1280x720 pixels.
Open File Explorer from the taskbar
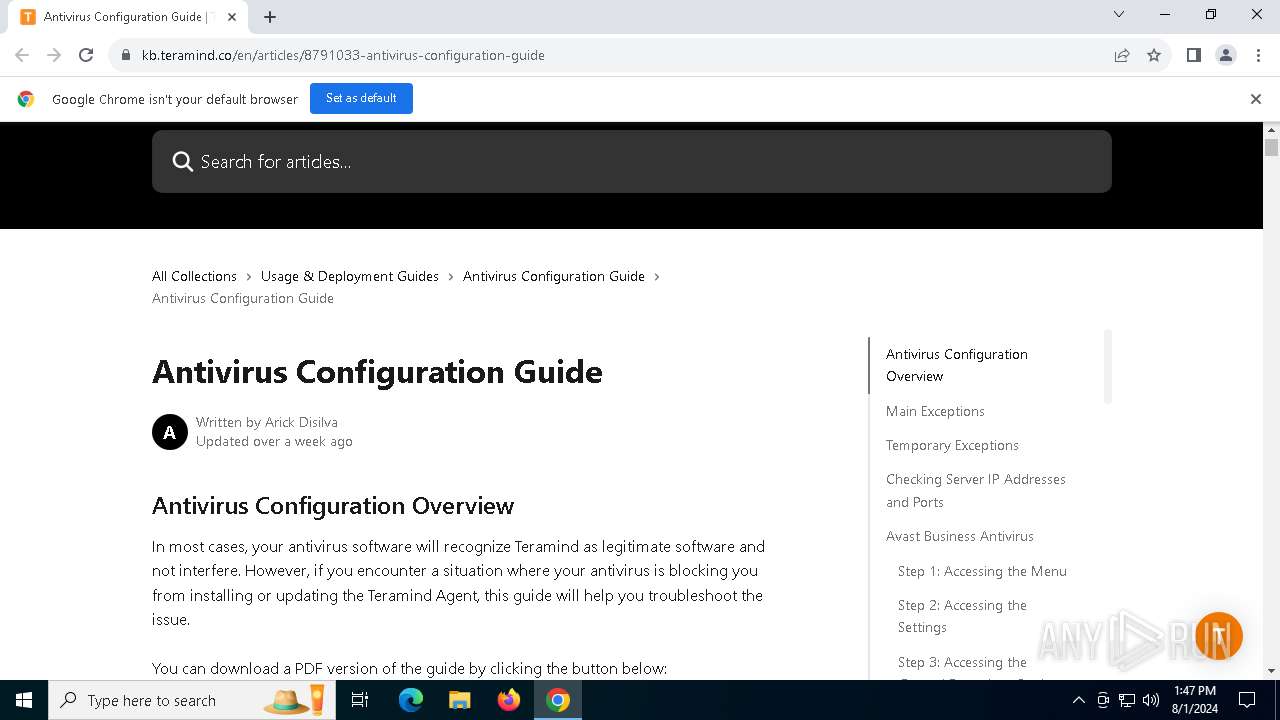[x=460, y=700]
